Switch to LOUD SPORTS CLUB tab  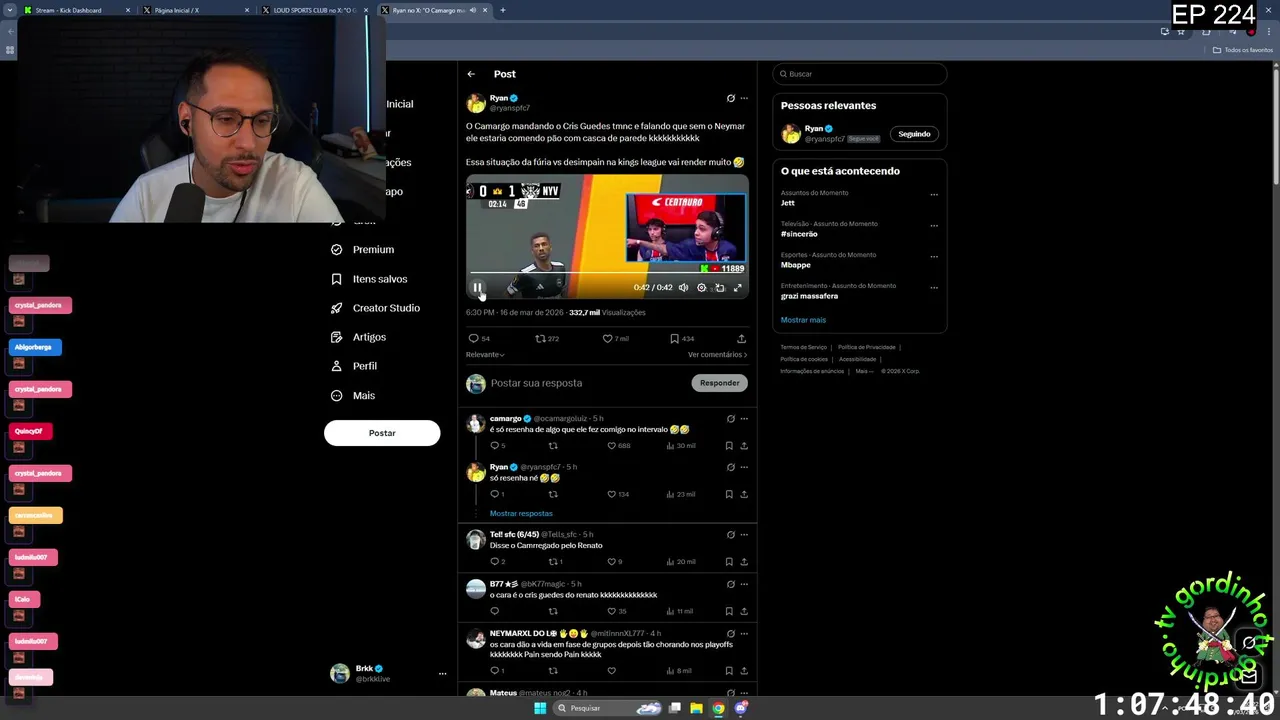pyautogui.click(x=315, y=10)
